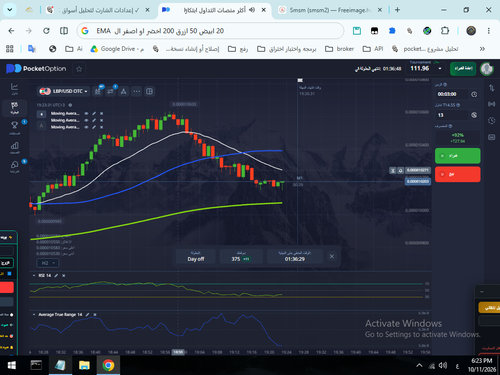Image resolution: width=500 pixels, height=375 pixels.
Task: Open the trades arrows icon in right rail
Action: coord(491,88)
